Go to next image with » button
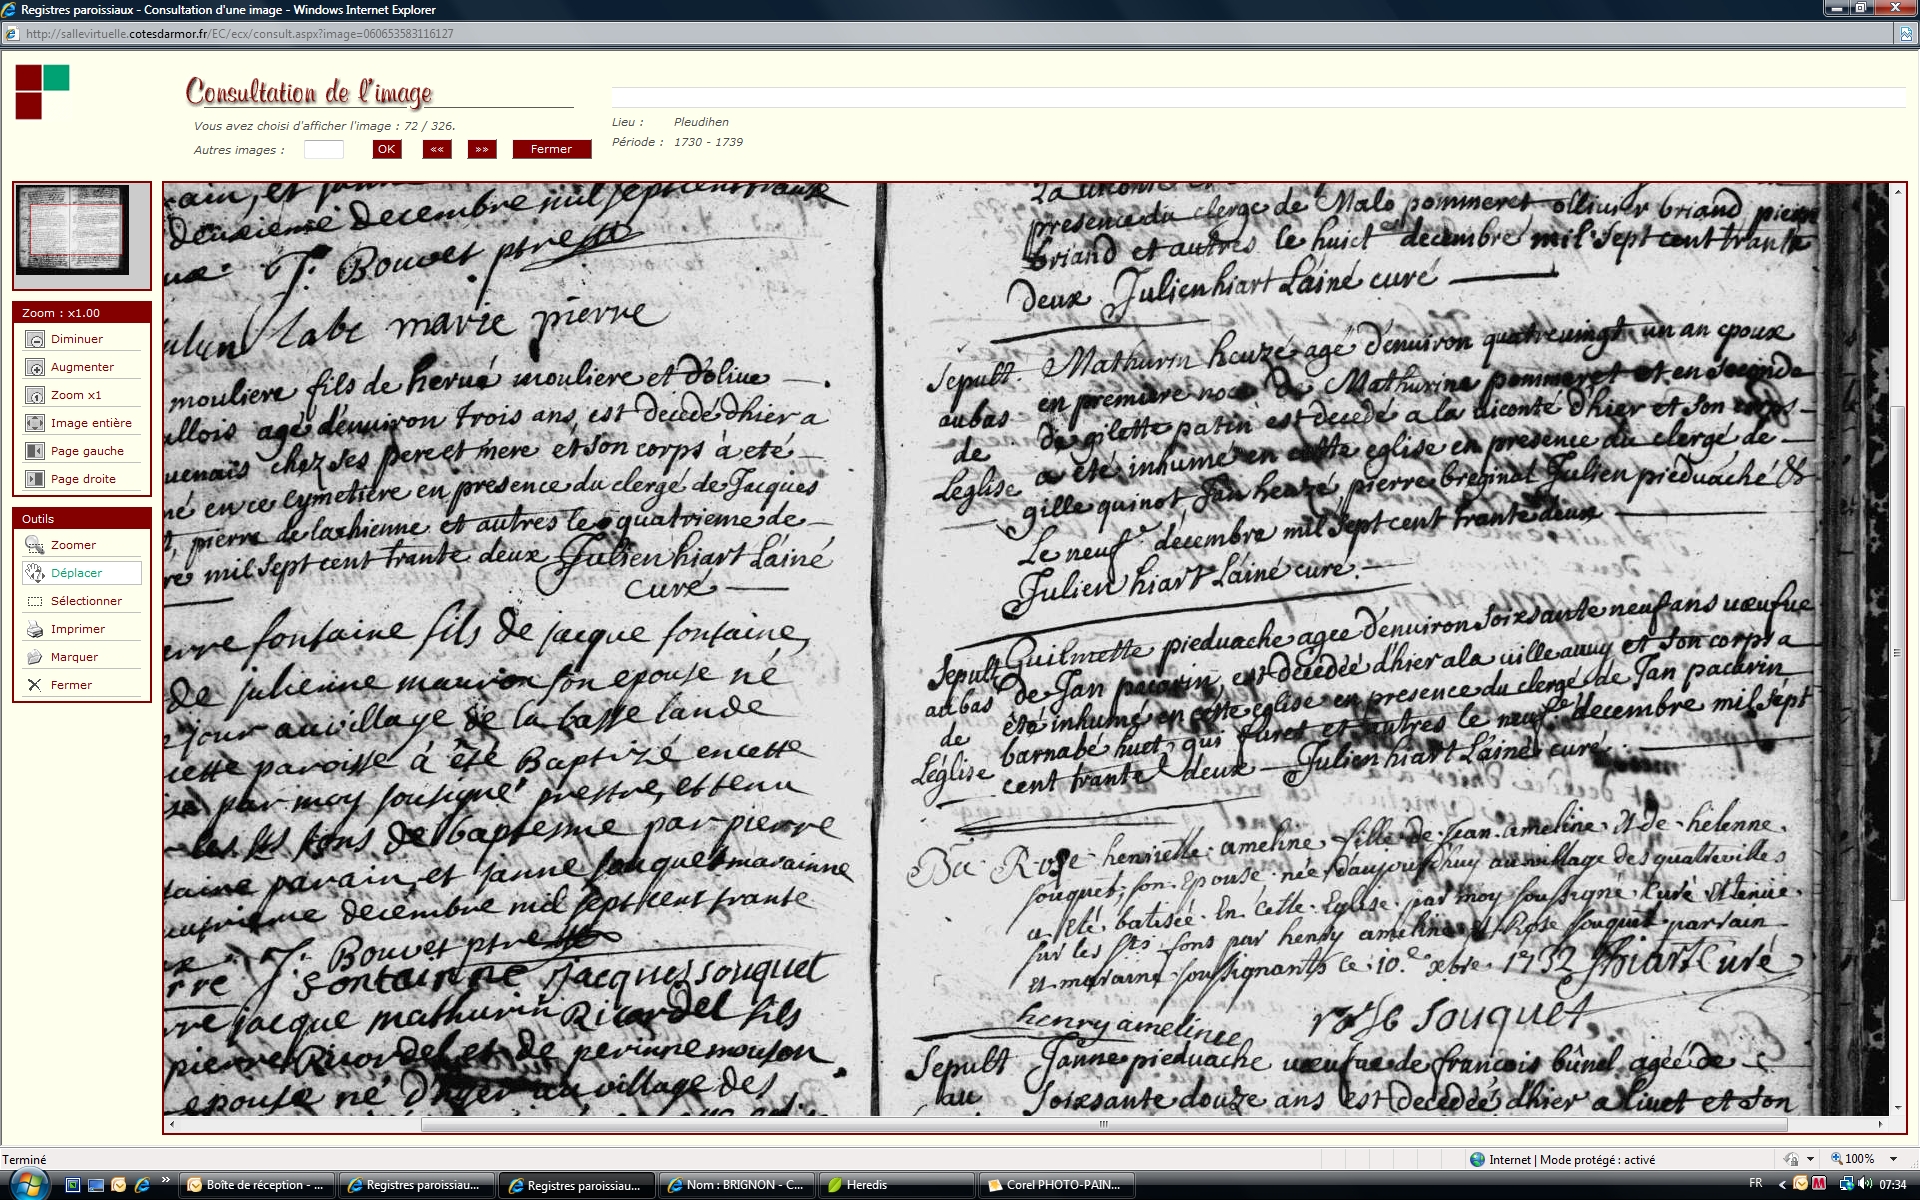1920x1200 pixels. (482, 150)
